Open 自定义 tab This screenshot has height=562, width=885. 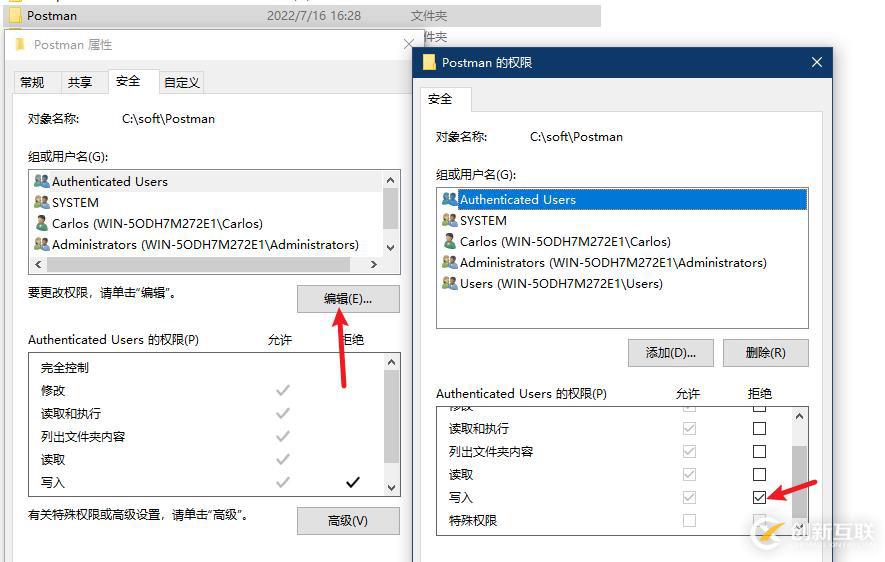[182, 82]
